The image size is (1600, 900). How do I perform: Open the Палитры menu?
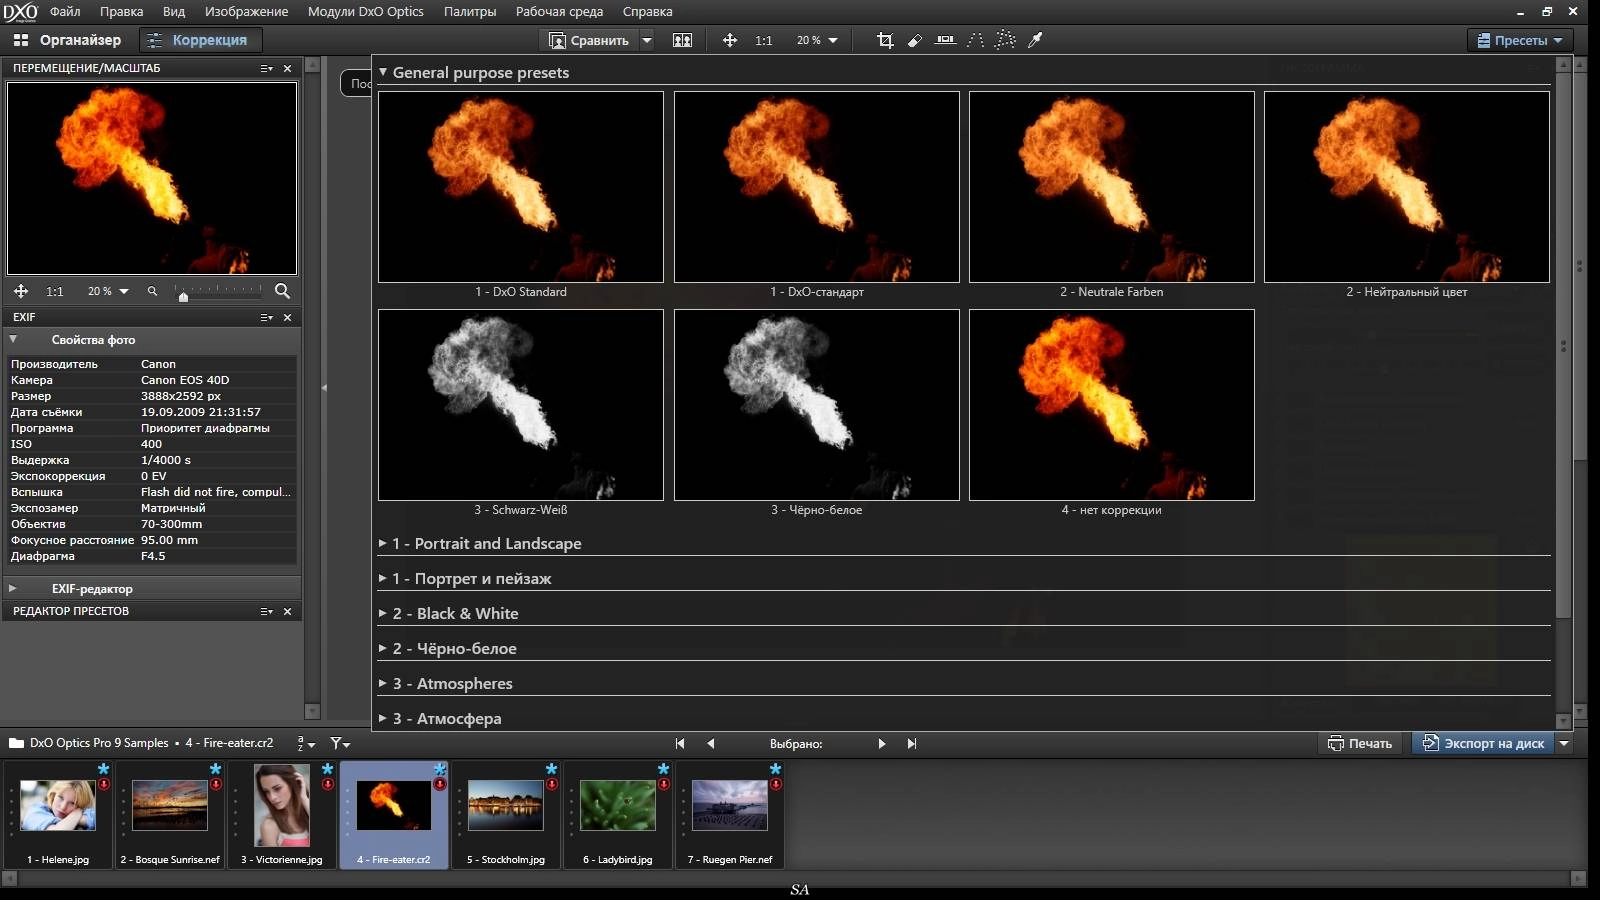tap(470, 11)
